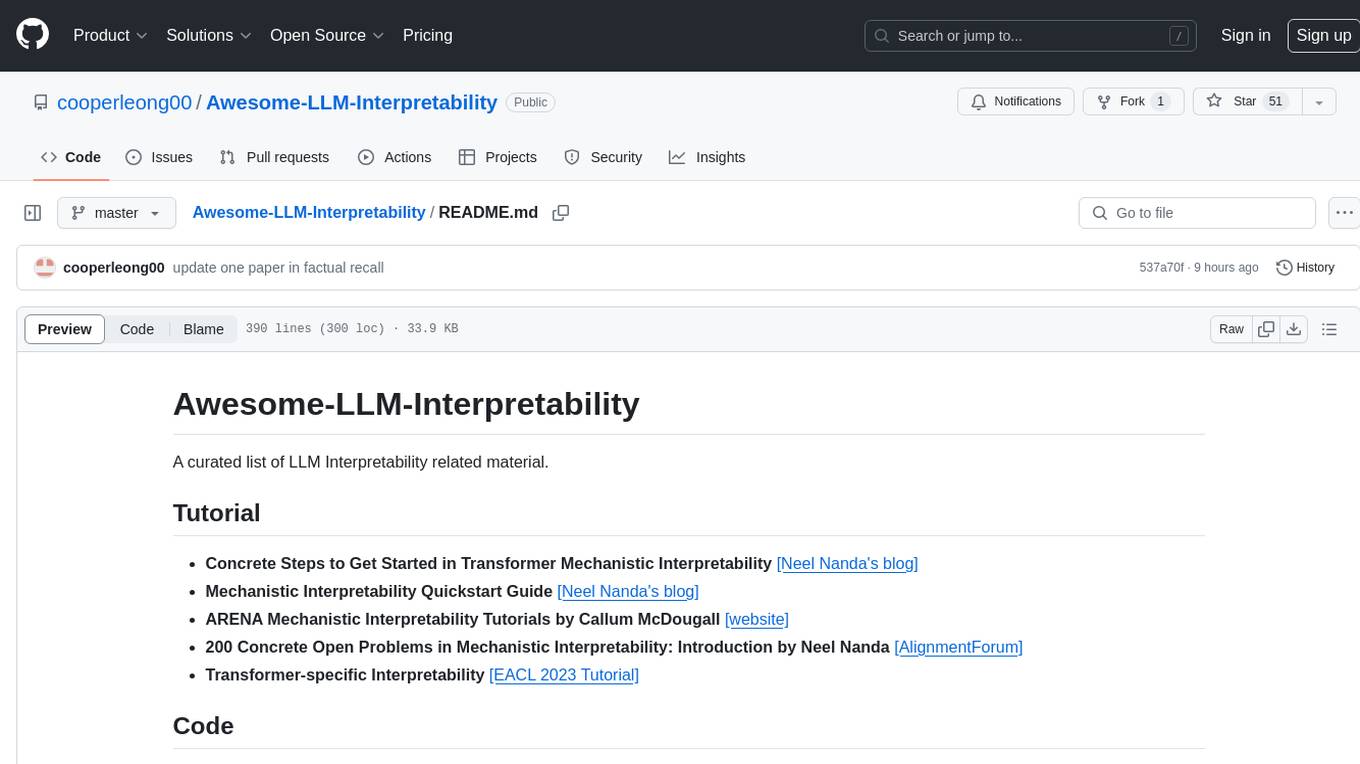Focus the Go to file input
This screenshot has height=764, width=1360.
(1197, 213)
